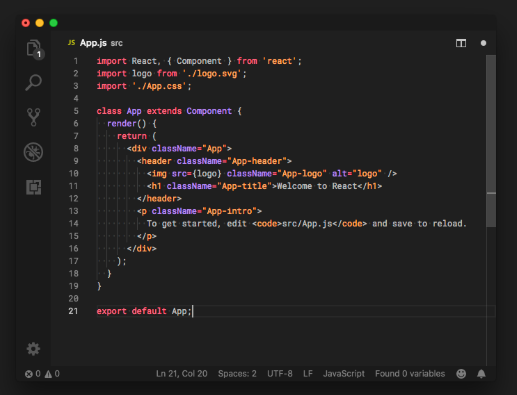Minimize the window with the yellow button
Screen dimensions: 517x395
tap(40, 23)
